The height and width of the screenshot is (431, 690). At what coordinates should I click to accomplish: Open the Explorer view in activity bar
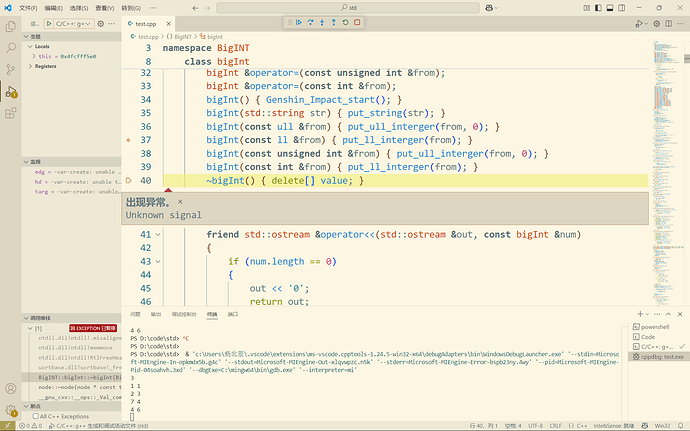[11, 27]
